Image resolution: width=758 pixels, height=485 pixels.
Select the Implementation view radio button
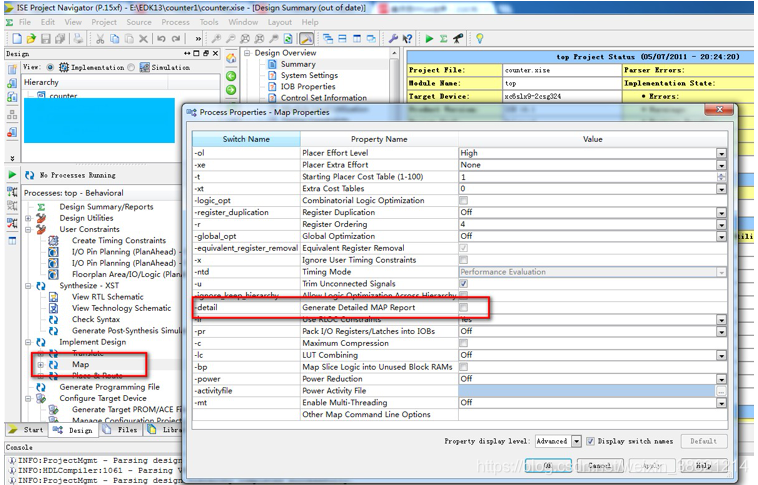pyautogui.click(x=50, y=67)
